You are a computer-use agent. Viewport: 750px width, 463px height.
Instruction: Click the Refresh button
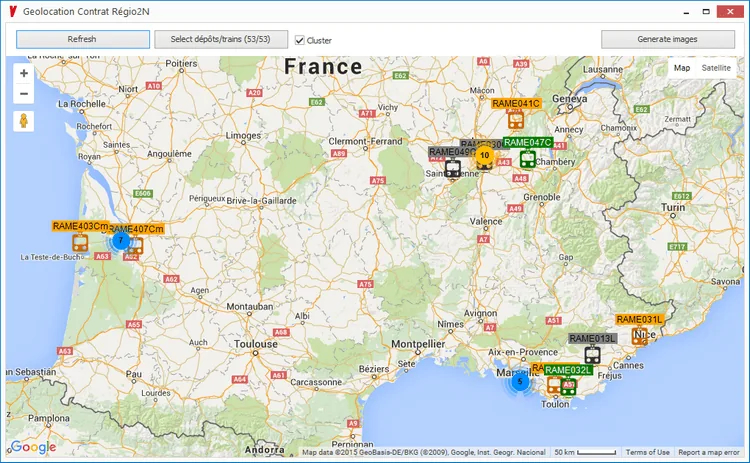pos(83,39)
